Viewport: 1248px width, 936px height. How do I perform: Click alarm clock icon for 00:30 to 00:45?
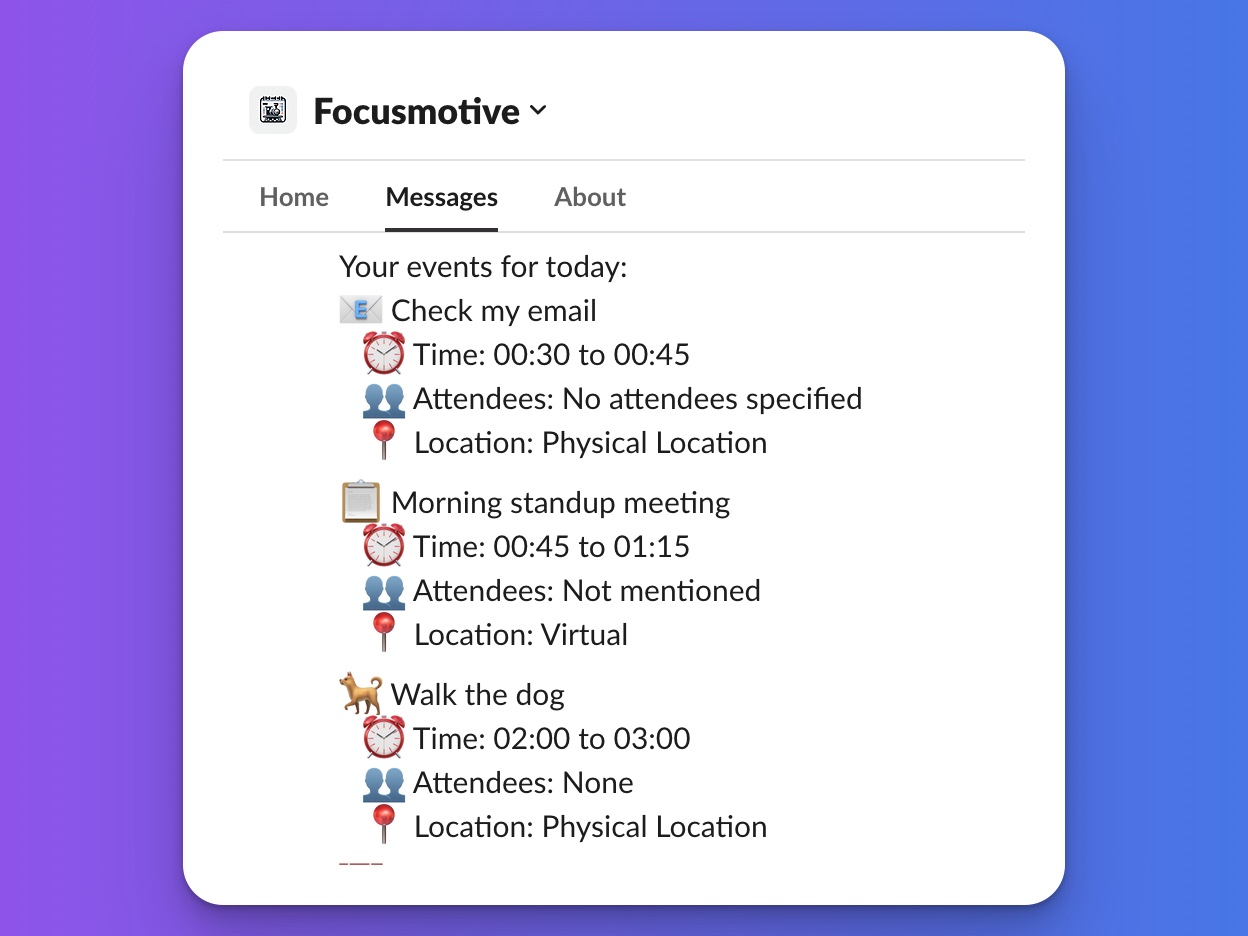coord(383,354)
